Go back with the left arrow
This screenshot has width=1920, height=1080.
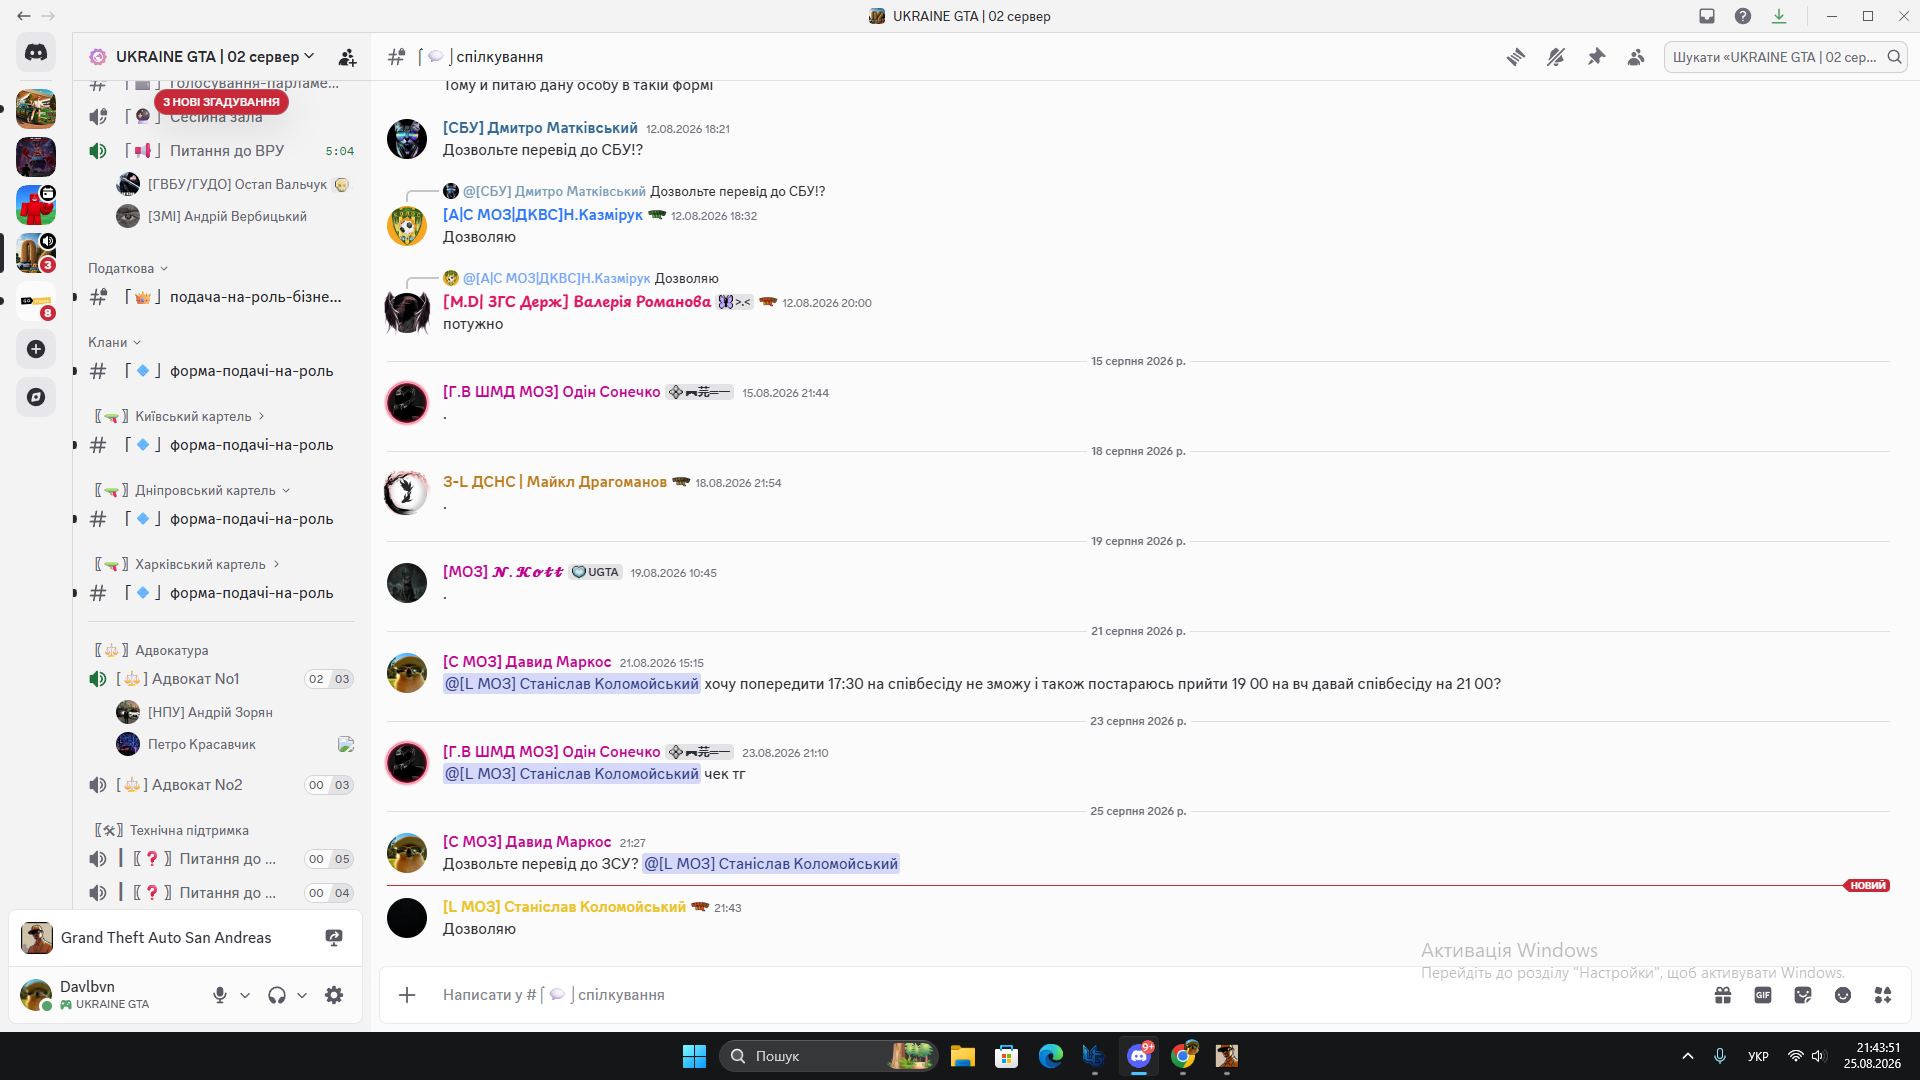tap(24, 16)
